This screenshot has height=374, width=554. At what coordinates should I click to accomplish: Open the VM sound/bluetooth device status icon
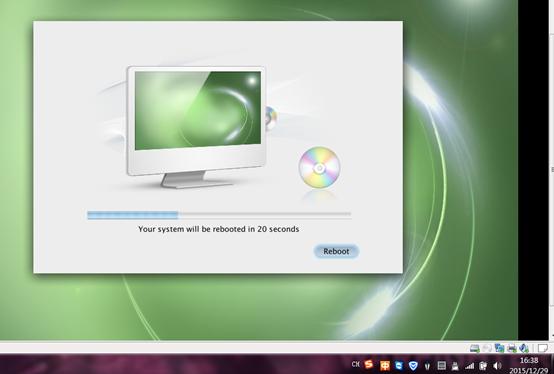click(x=524, y=348)
